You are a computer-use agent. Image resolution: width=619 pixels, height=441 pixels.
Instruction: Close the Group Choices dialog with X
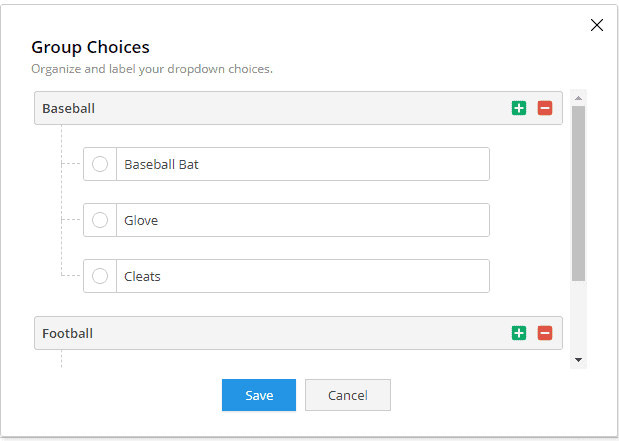tap(596, 25)
